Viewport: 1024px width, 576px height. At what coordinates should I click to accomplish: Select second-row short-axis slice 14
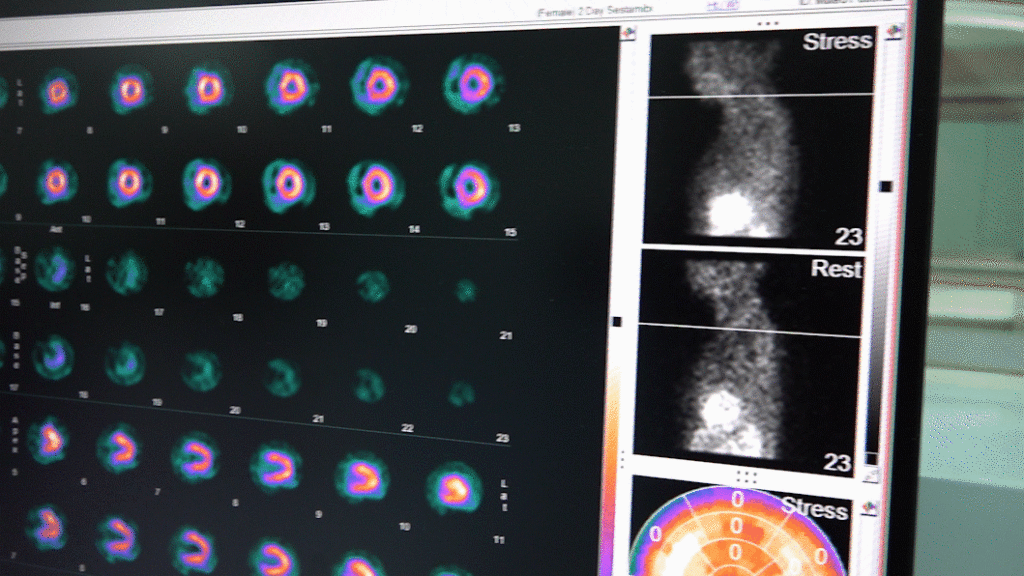click(376, 187)
